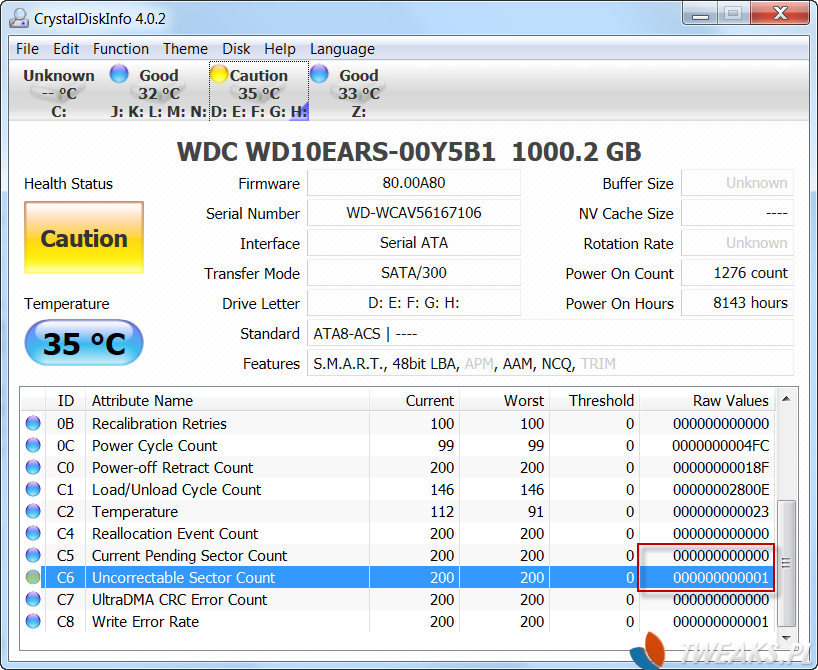Click the ID column header
The height and width of the screenshot is (670, 818).
66,400
